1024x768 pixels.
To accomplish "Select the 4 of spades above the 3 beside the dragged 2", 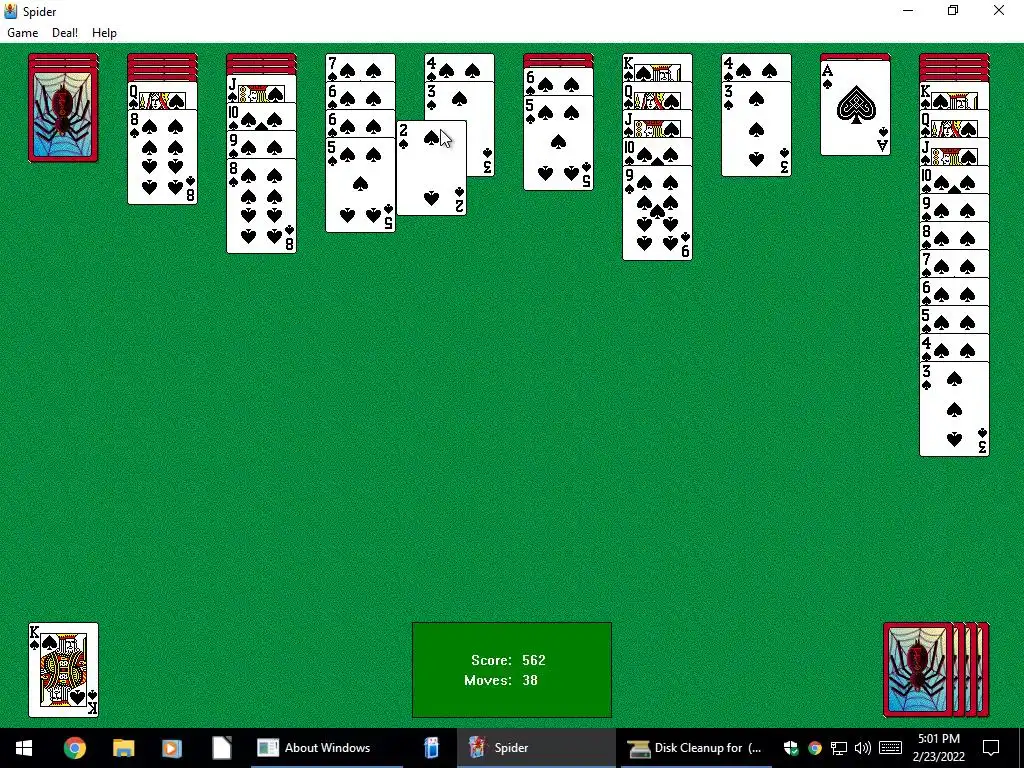I will [459, 67].
